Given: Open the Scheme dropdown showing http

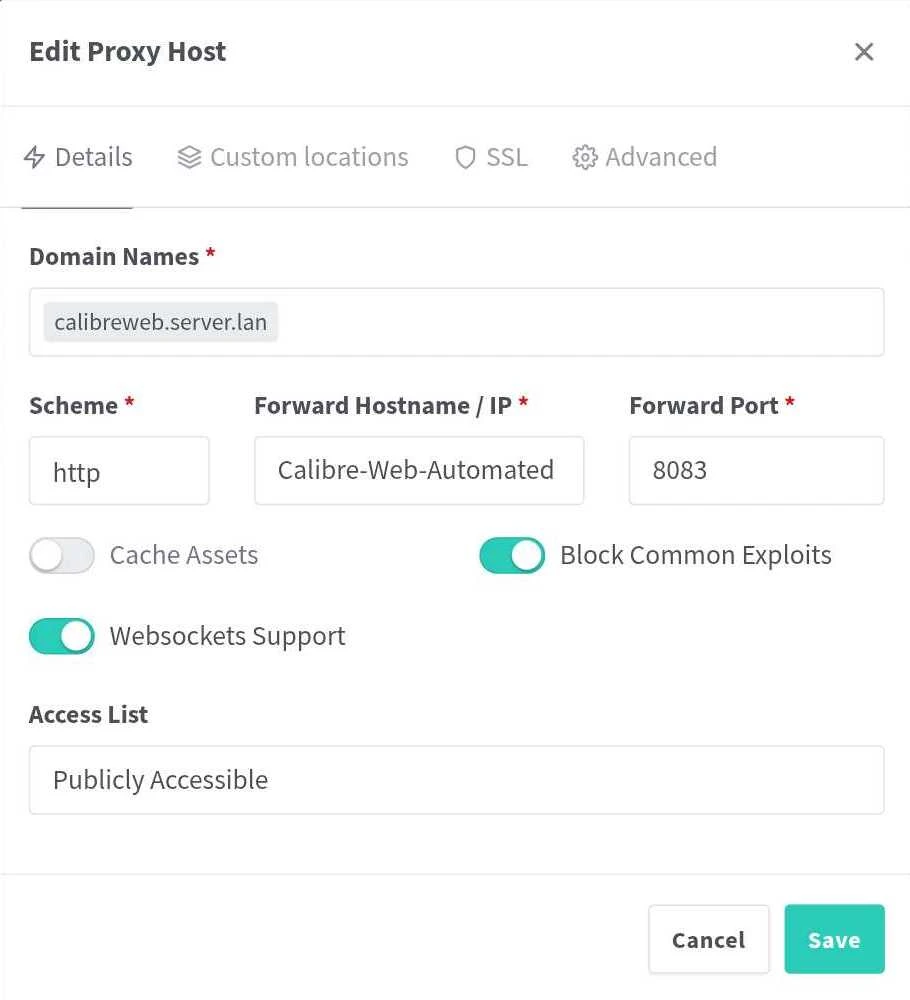Looking at the screenshot, I should tap(119, 470).
